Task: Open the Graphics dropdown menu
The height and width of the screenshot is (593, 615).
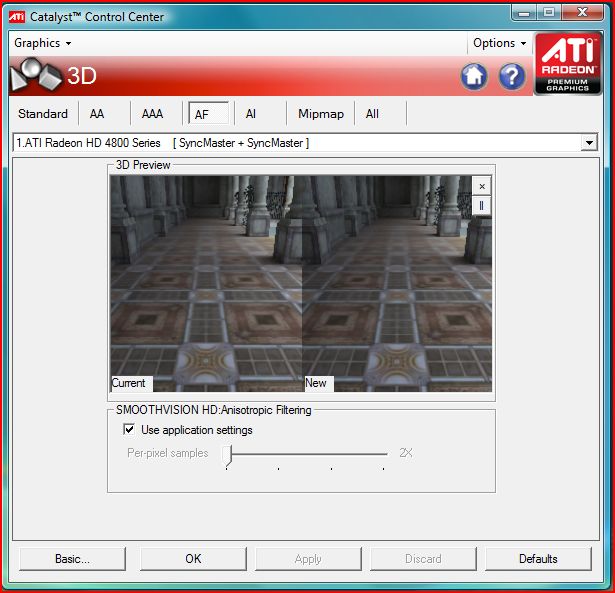Action: pos(43,43)
